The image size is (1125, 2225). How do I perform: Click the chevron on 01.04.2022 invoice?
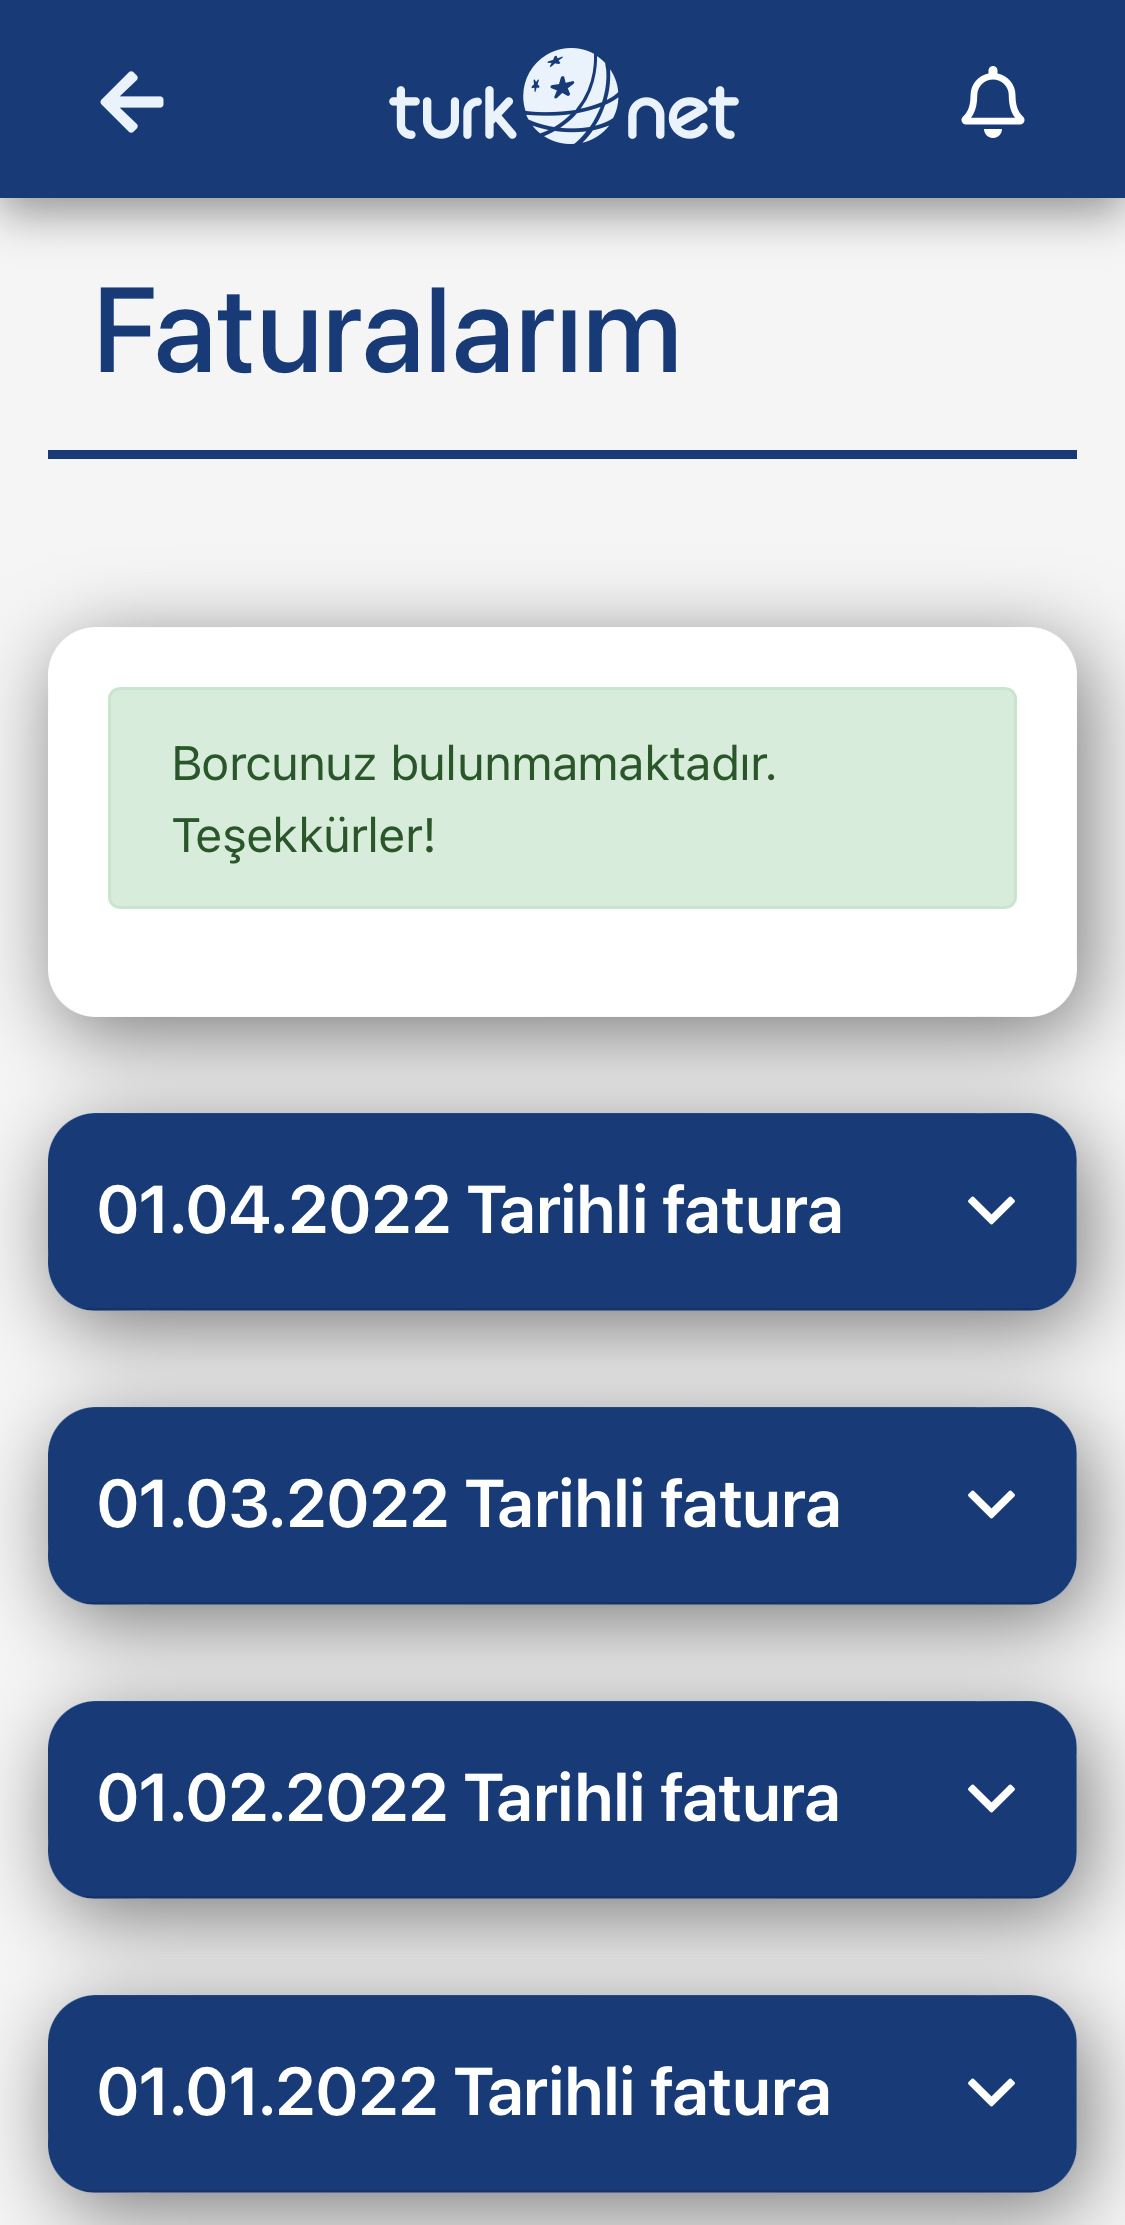click(991, 1211)
